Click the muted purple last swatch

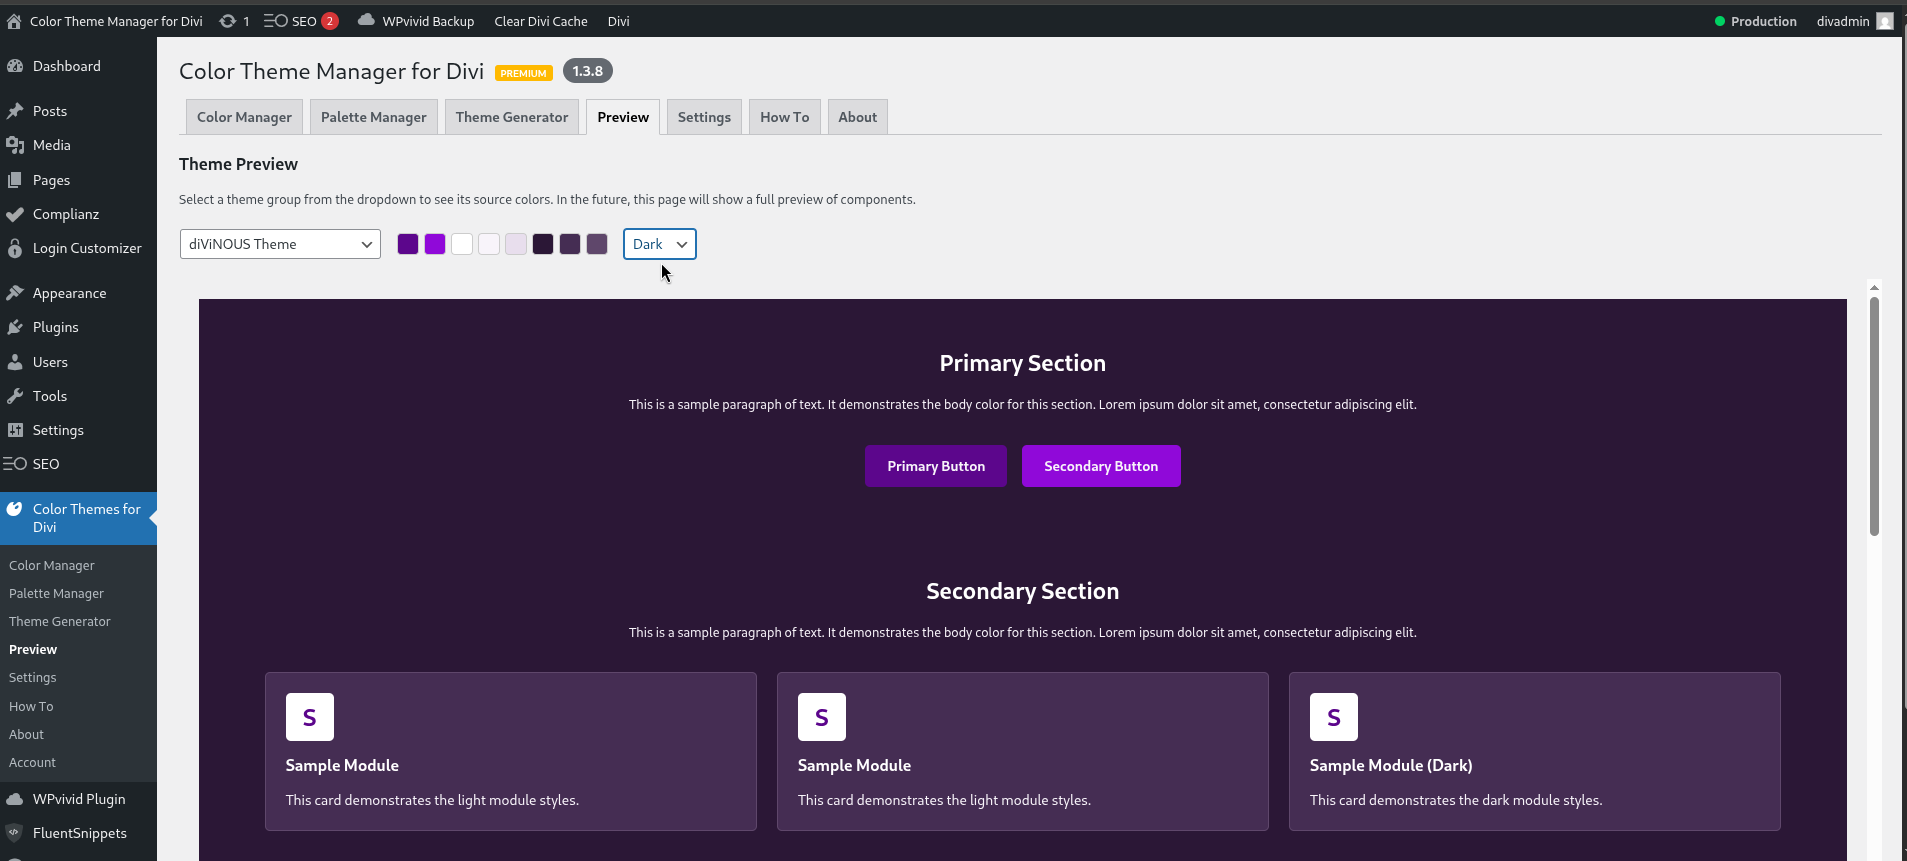click(597, 244)
